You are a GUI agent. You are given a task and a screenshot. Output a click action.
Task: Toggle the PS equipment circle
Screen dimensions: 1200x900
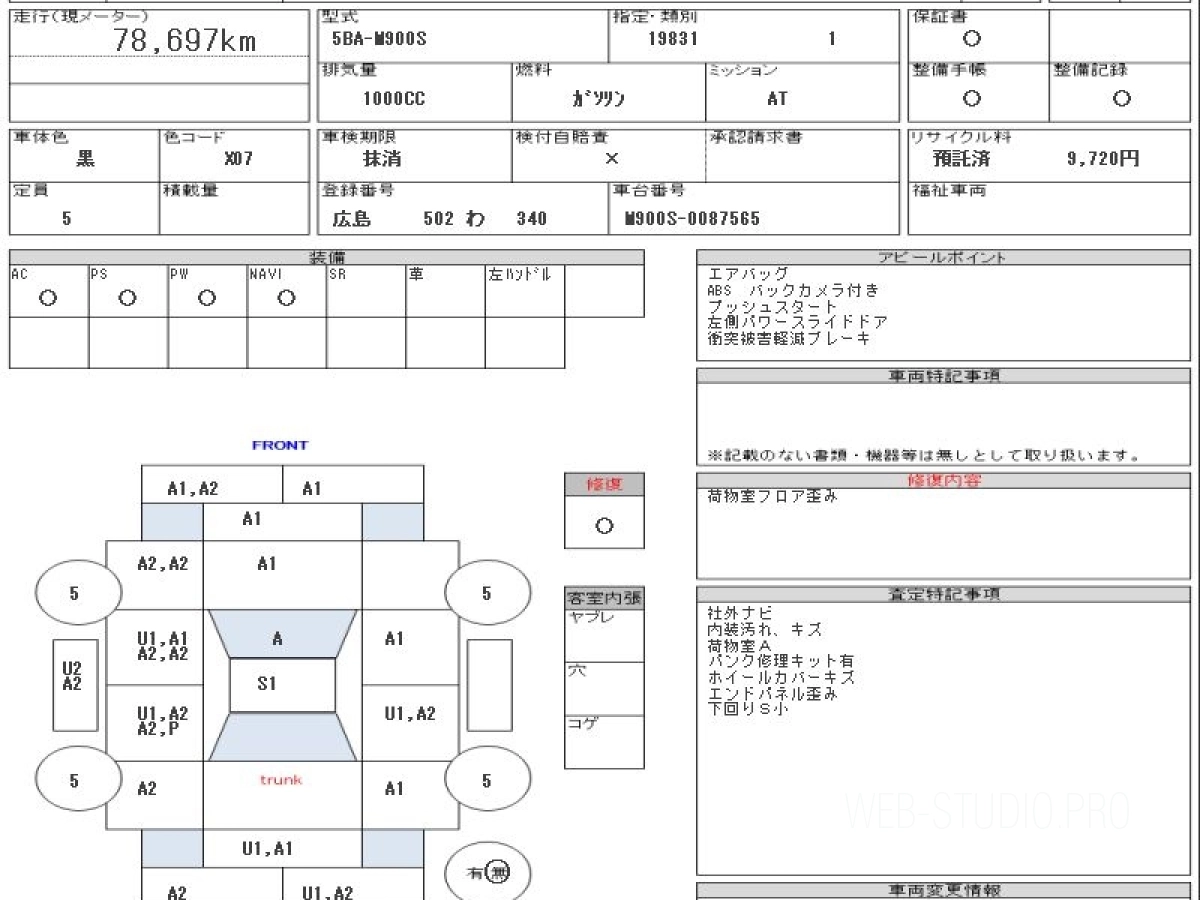pos(127,298)
